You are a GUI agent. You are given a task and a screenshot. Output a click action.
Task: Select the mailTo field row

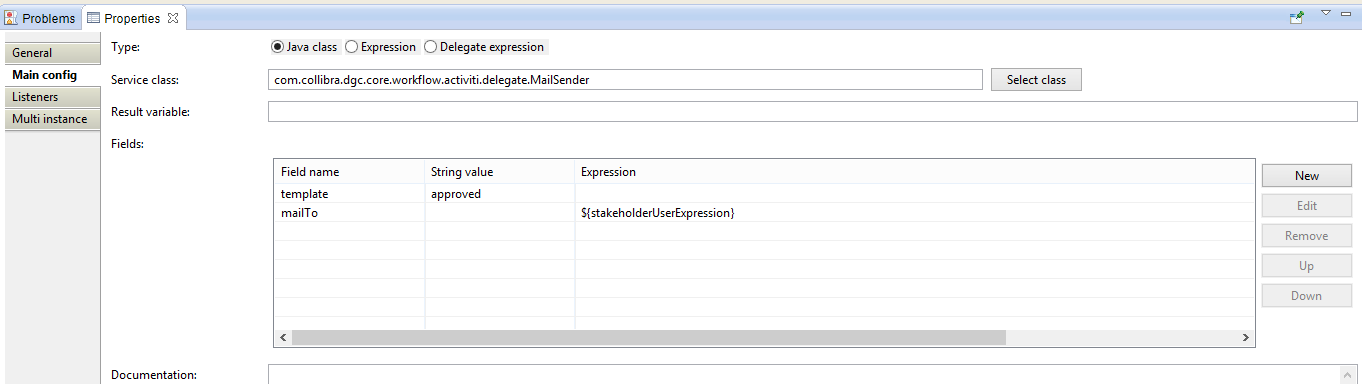(764, 213)
